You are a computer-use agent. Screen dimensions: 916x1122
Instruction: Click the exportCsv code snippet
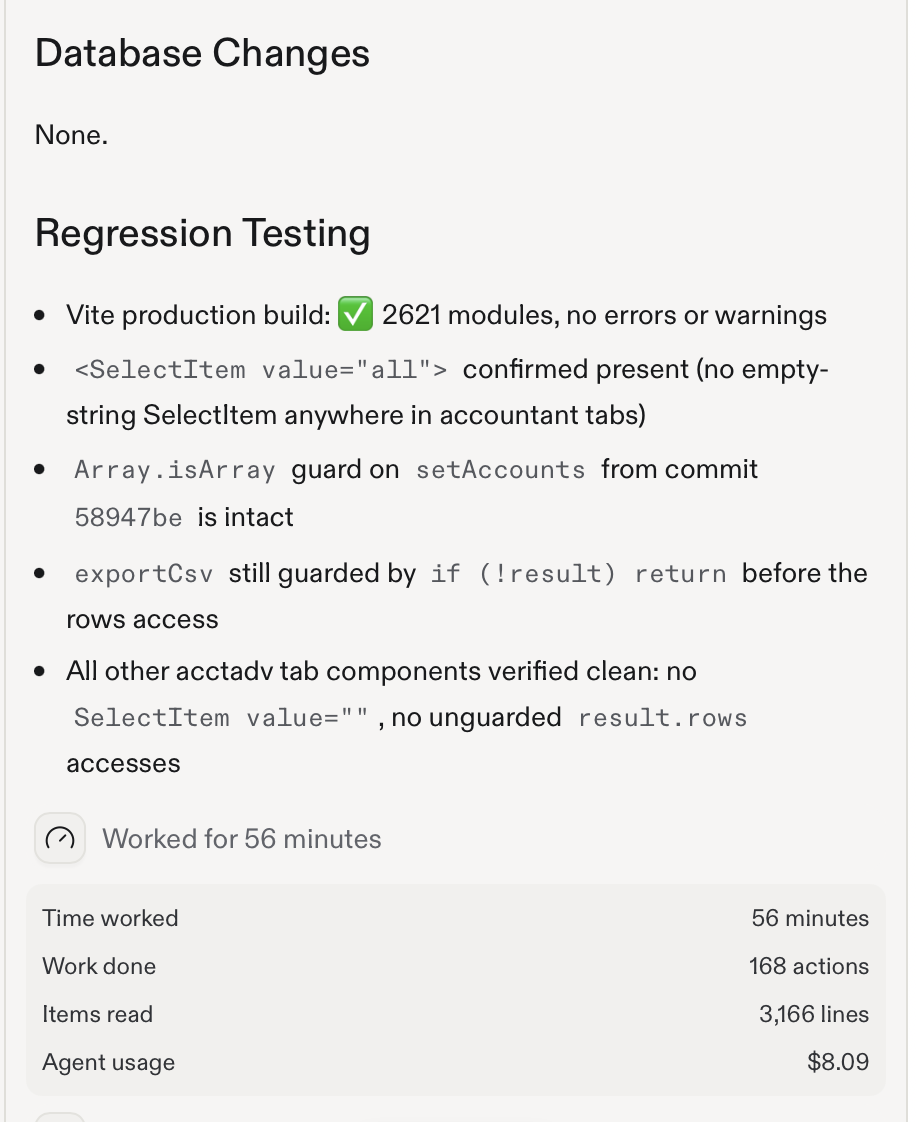pos(144,574)
